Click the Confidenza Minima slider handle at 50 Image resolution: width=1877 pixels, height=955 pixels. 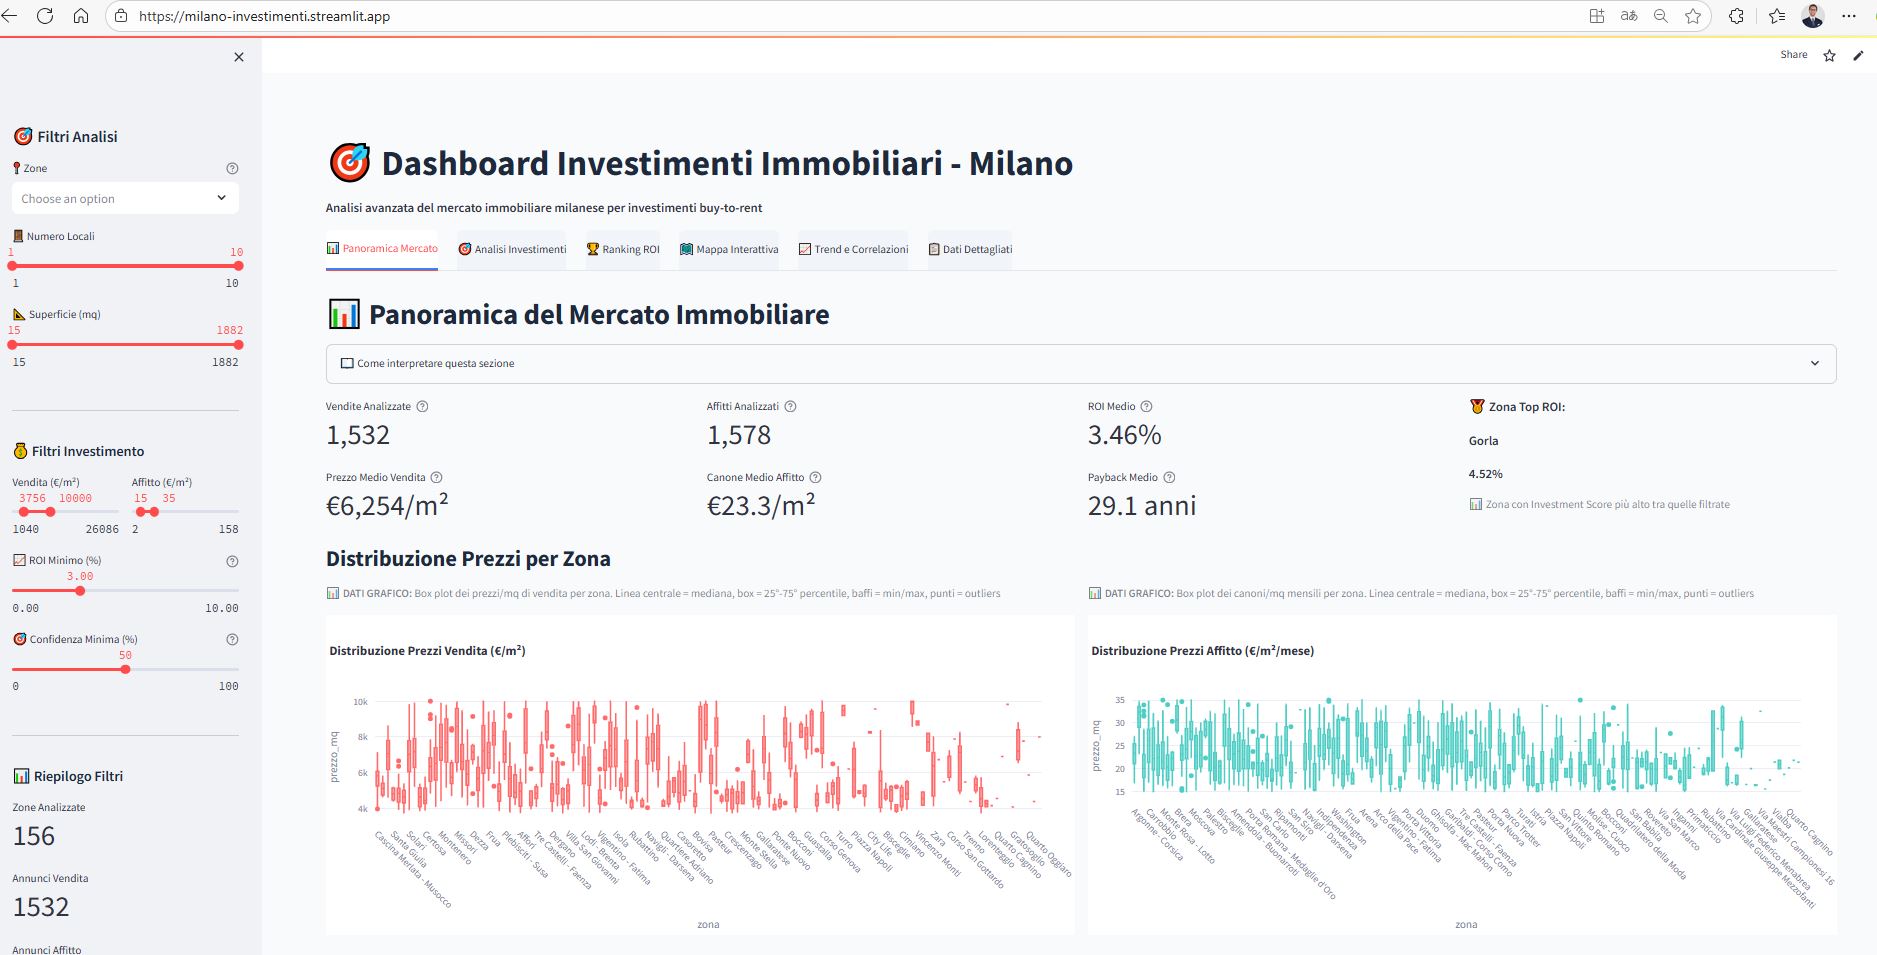pos(125,669)
